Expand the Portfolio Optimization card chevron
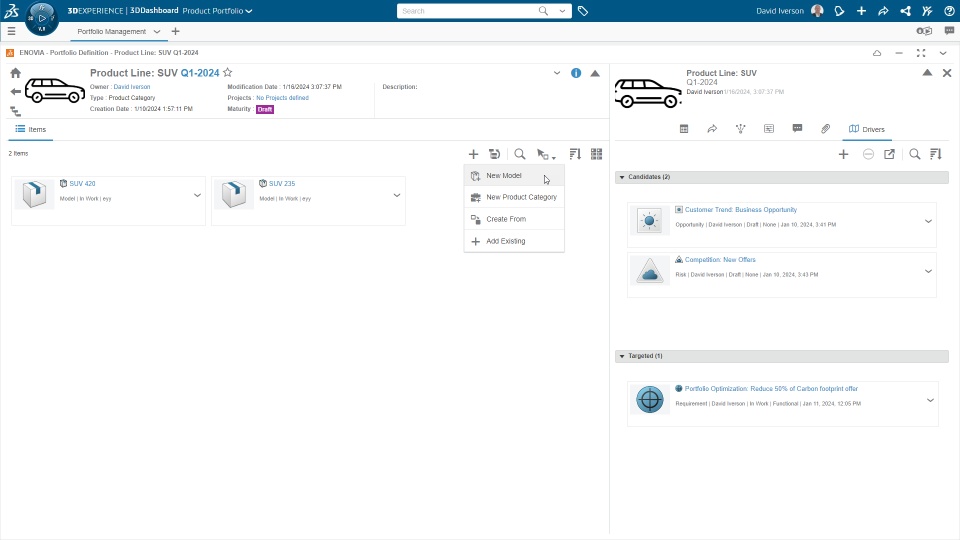Image resolution: width=960 pixels, height=540 pixels. point(930,400)
